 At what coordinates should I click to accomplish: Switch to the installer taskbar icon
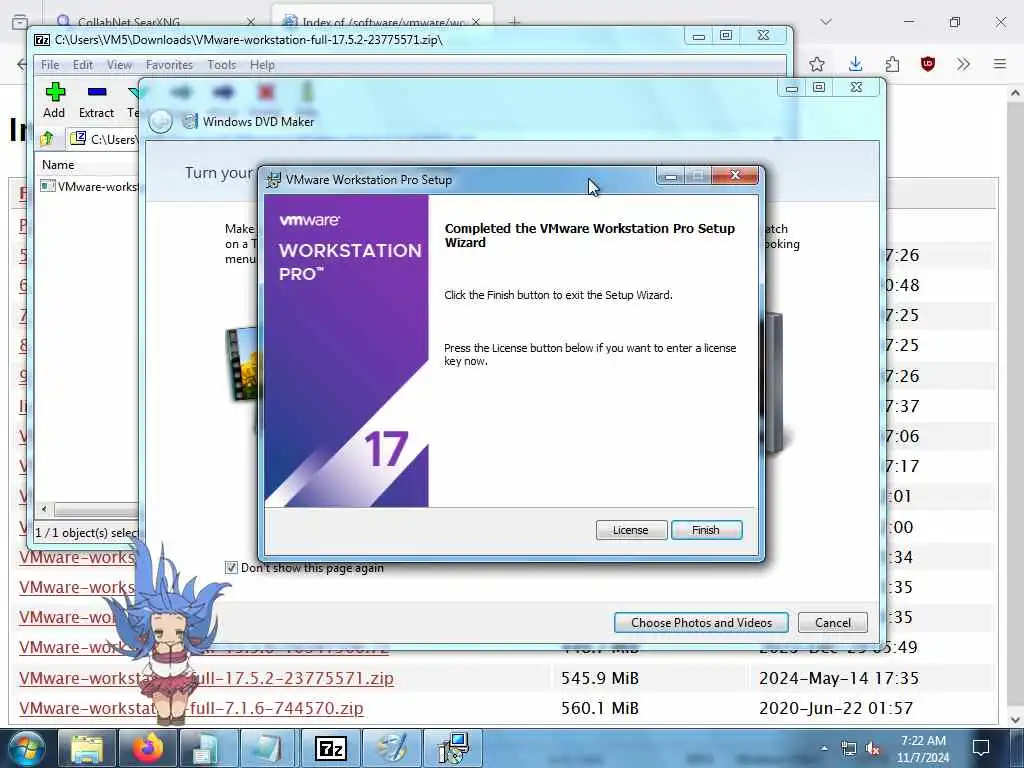(x=453, y=748)
